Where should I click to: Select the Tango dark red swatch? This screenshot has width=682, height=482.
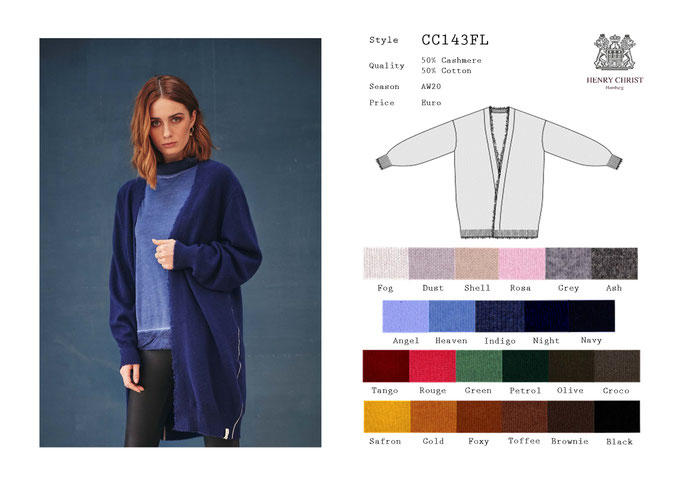(386, 366)
